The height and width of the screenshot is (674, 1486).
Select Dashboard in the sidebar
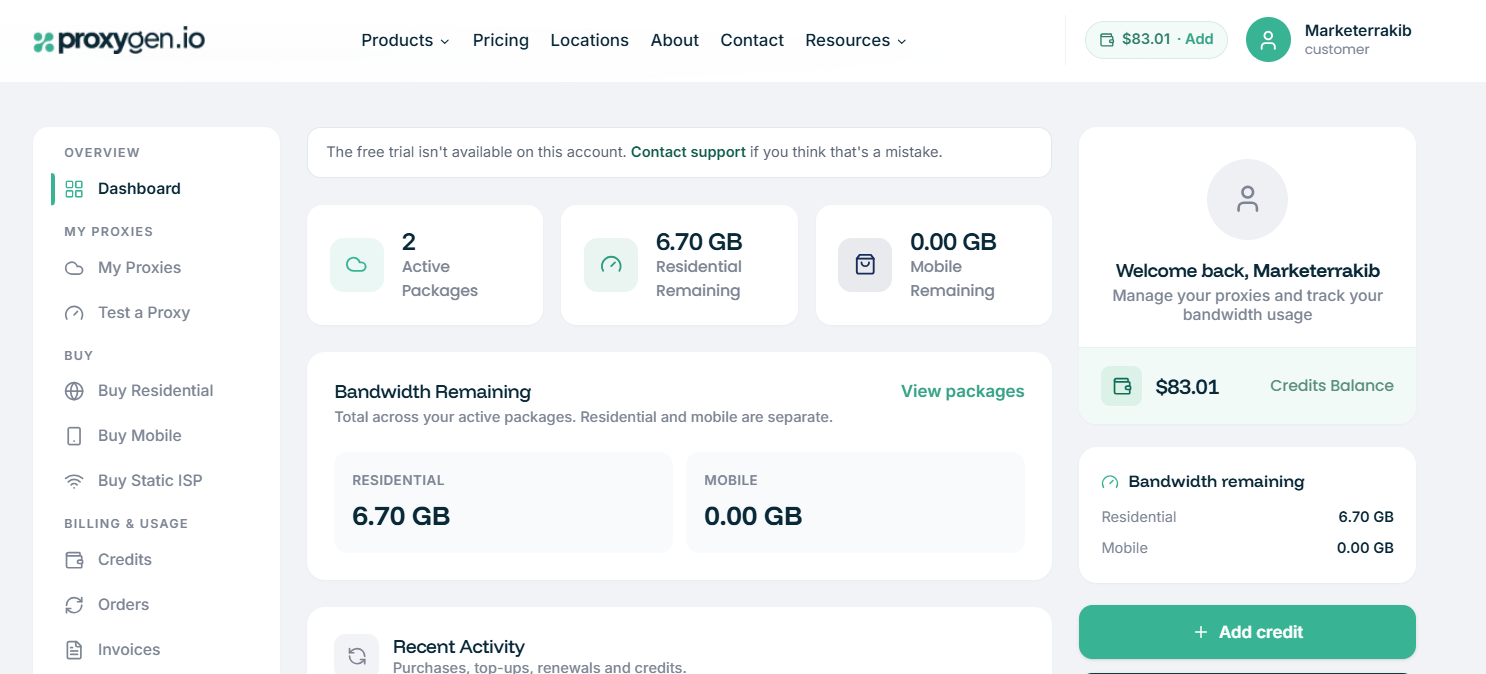(x=139, y=189)
